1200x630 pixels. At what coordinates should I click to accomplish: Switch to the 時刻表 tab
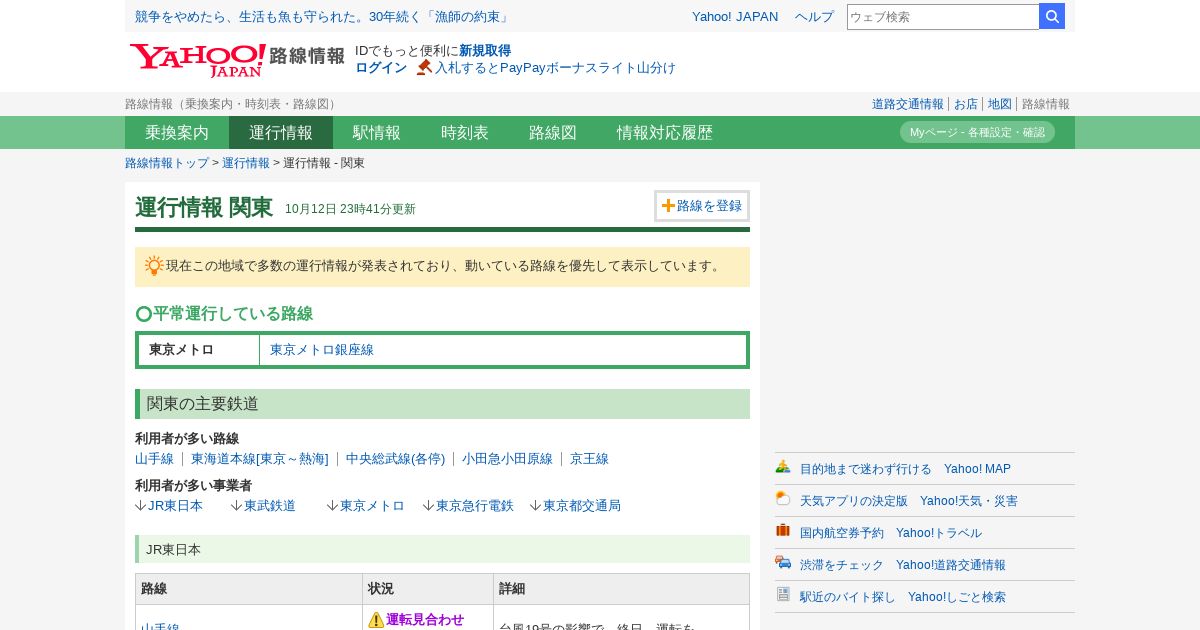465,132
